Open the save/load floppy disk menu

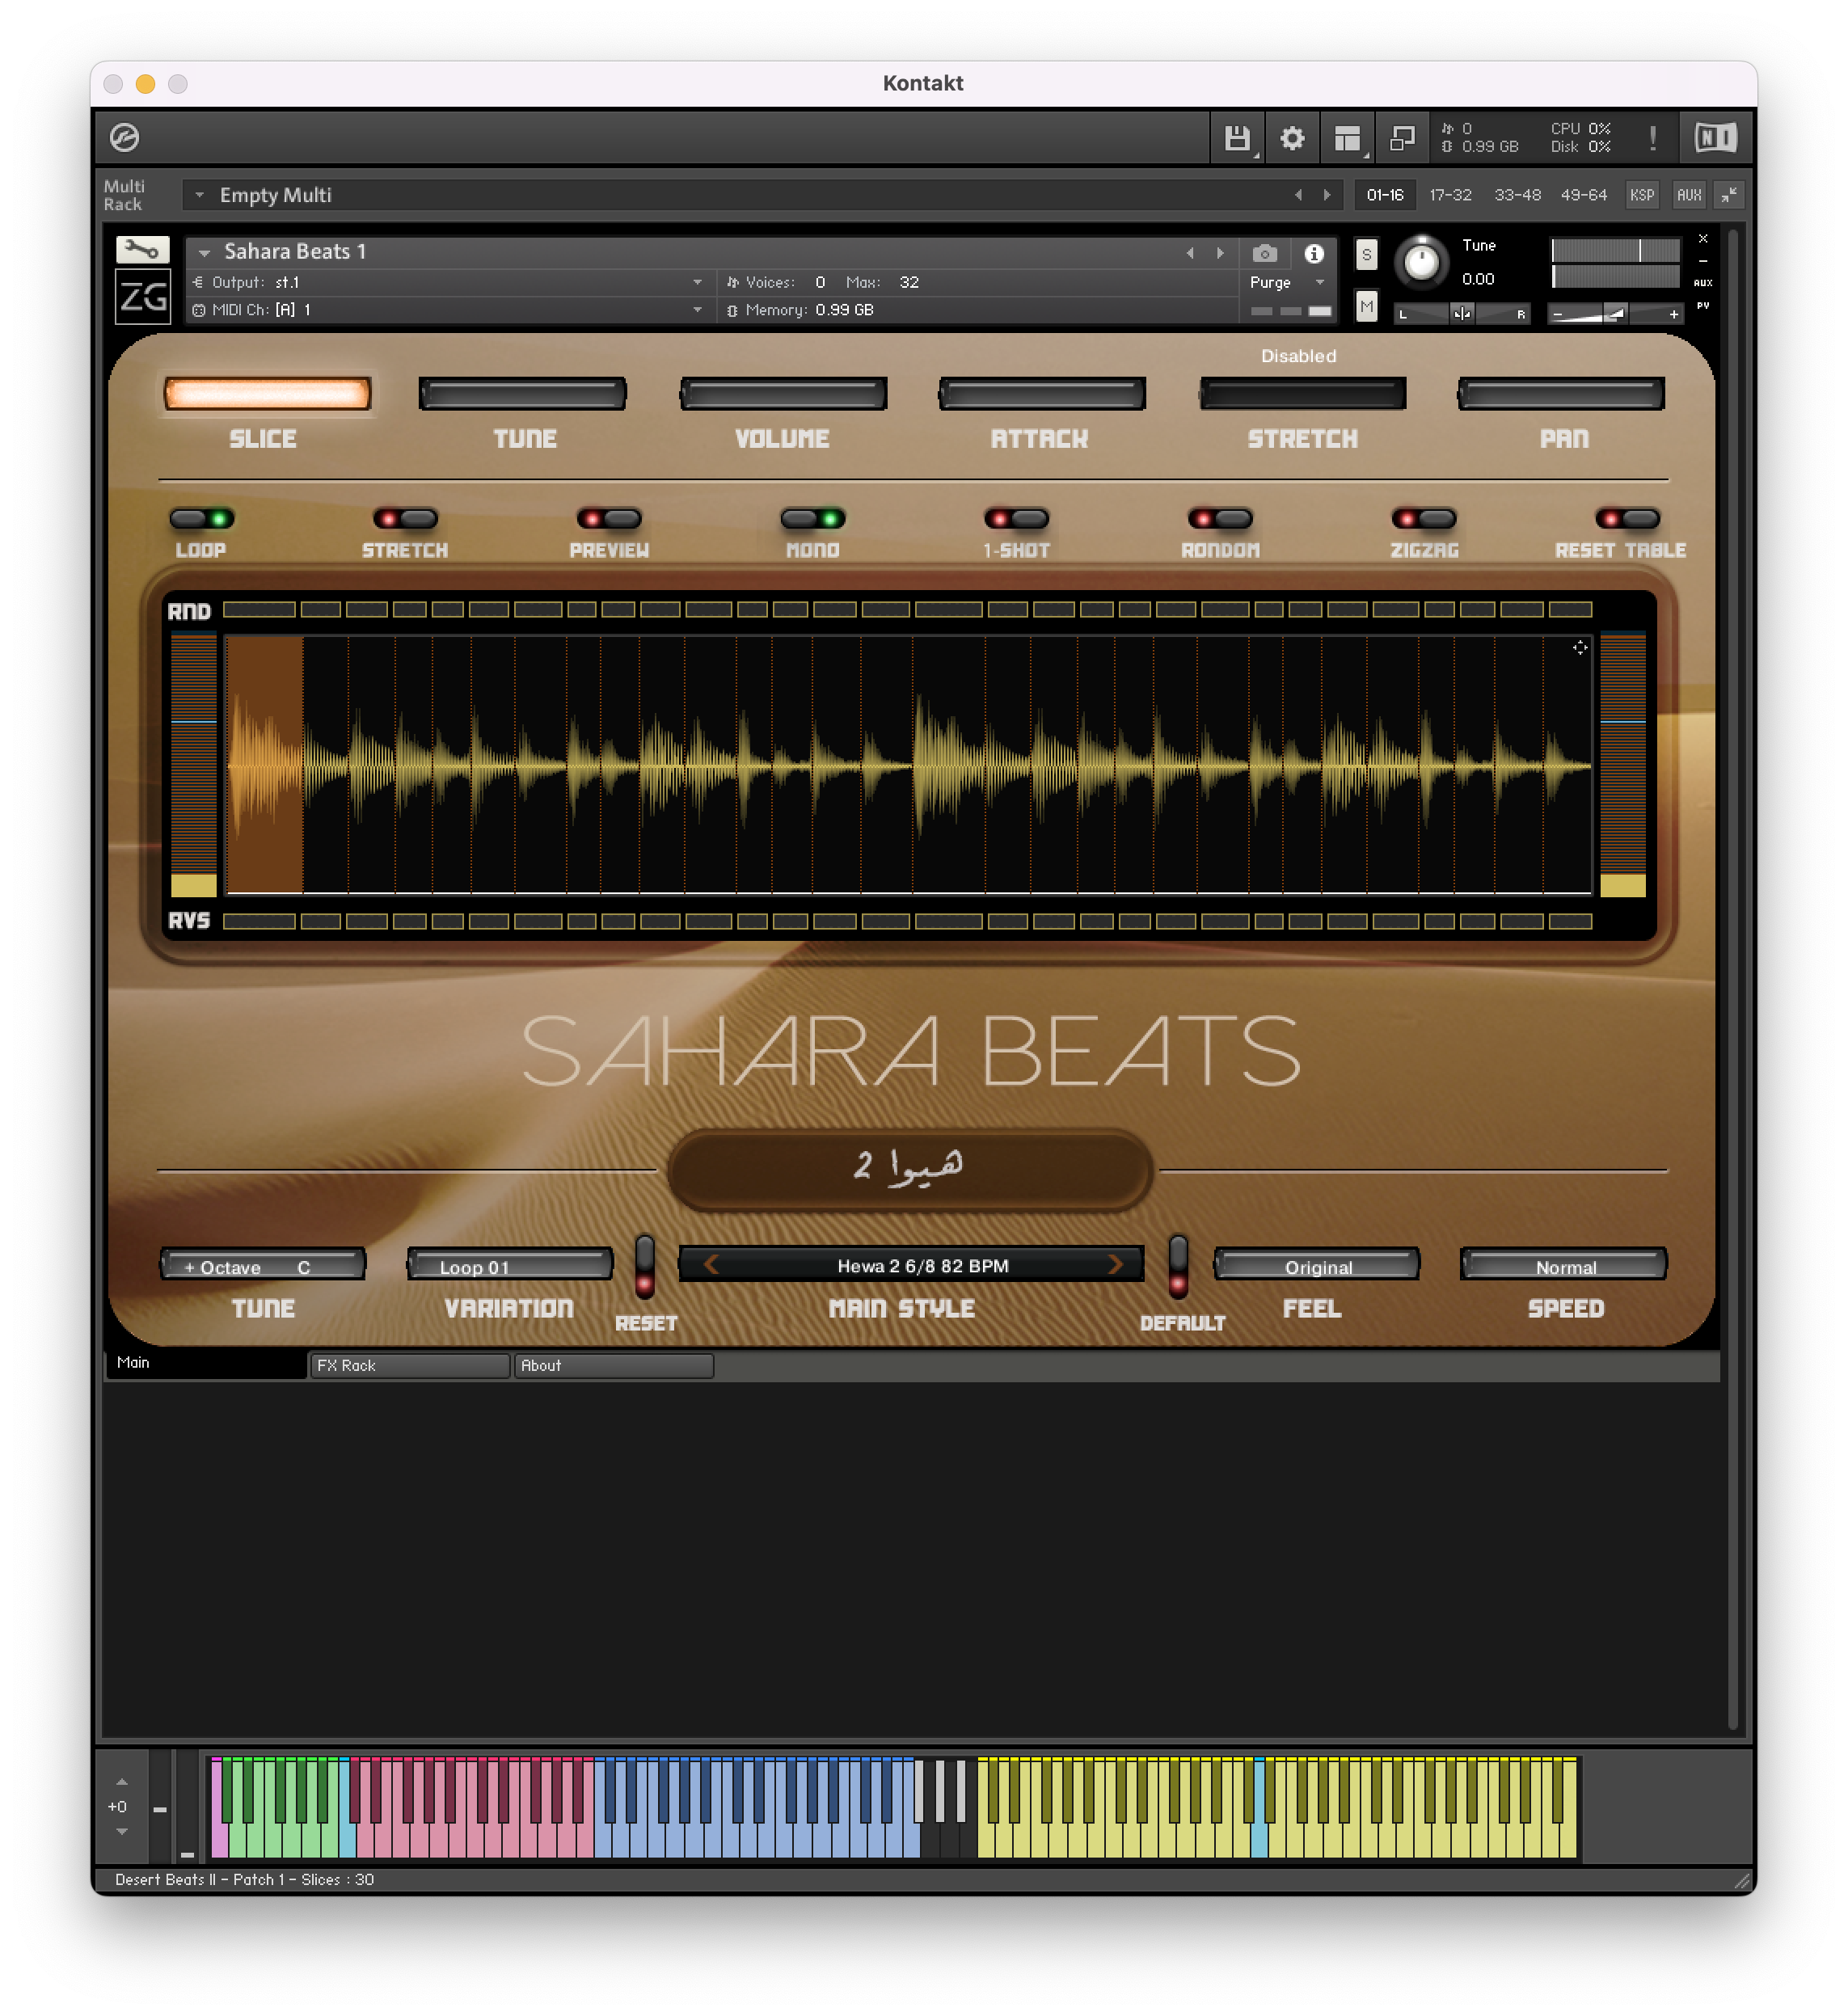1237,137
